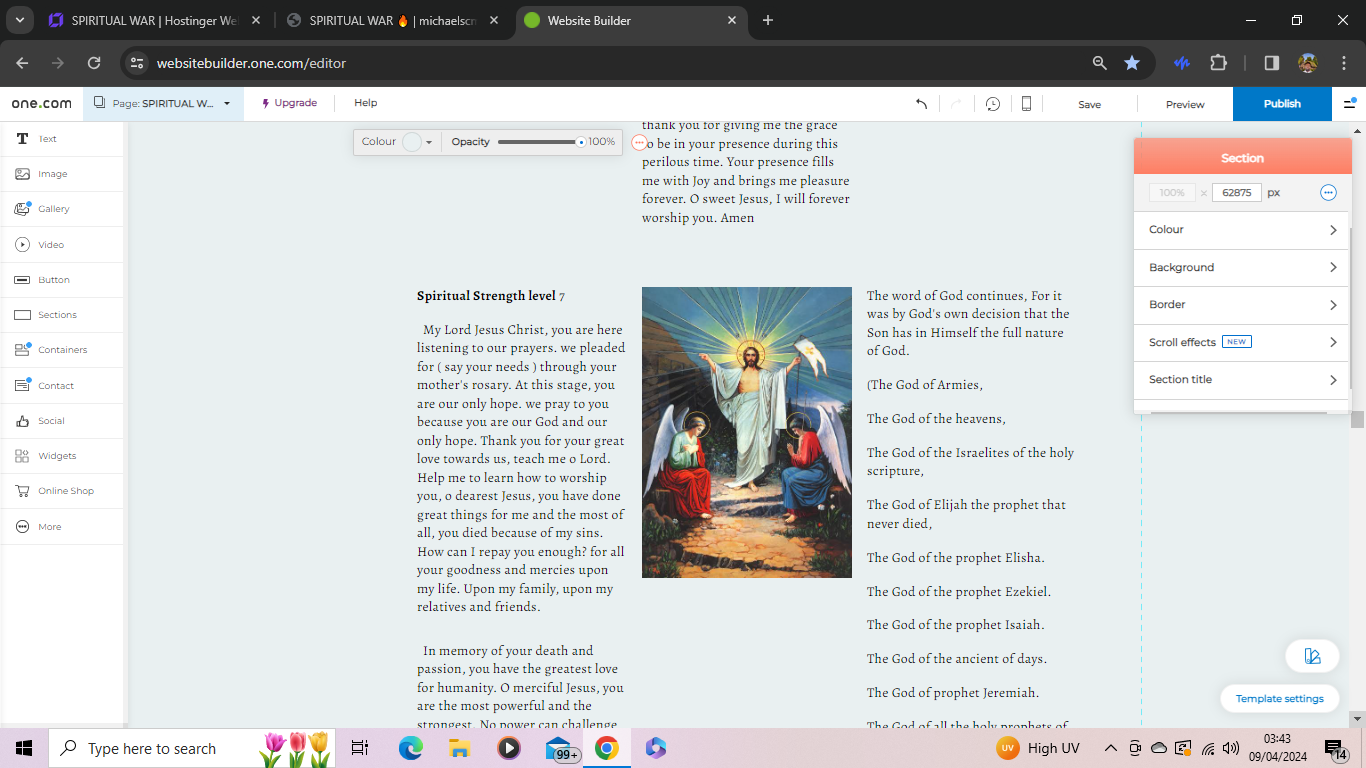Click the section height field showing 62875

coord(1237,193)
